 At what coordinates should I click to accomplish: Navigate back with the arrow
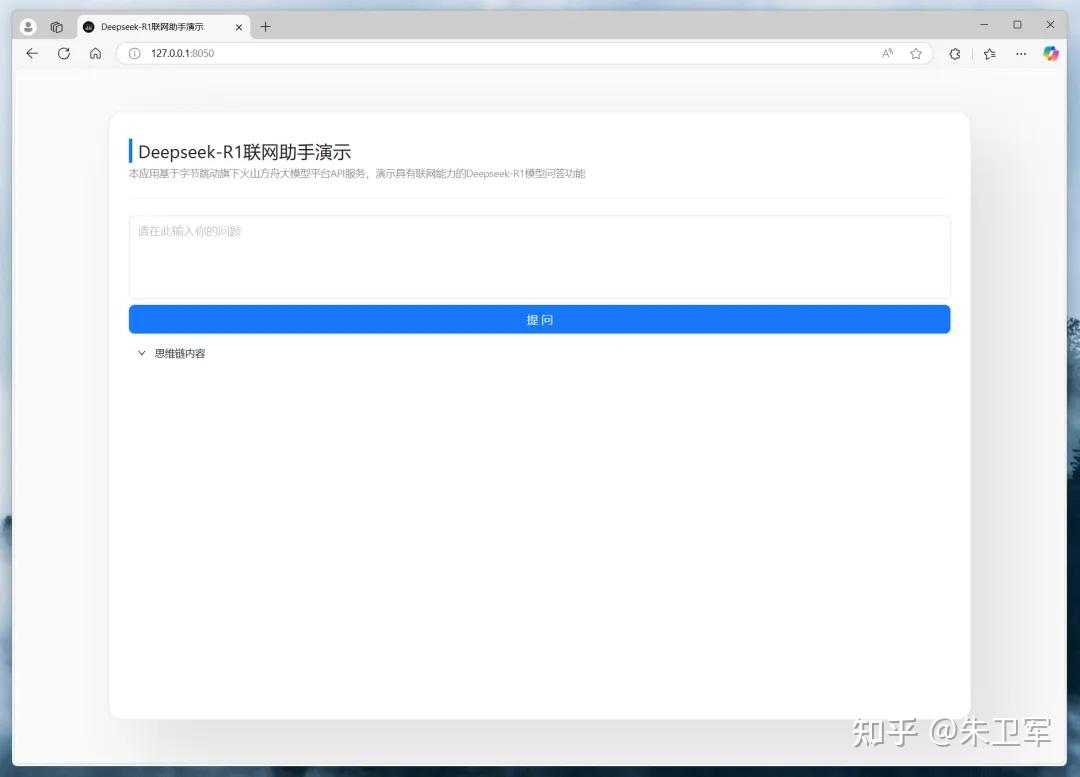point(31,53)
